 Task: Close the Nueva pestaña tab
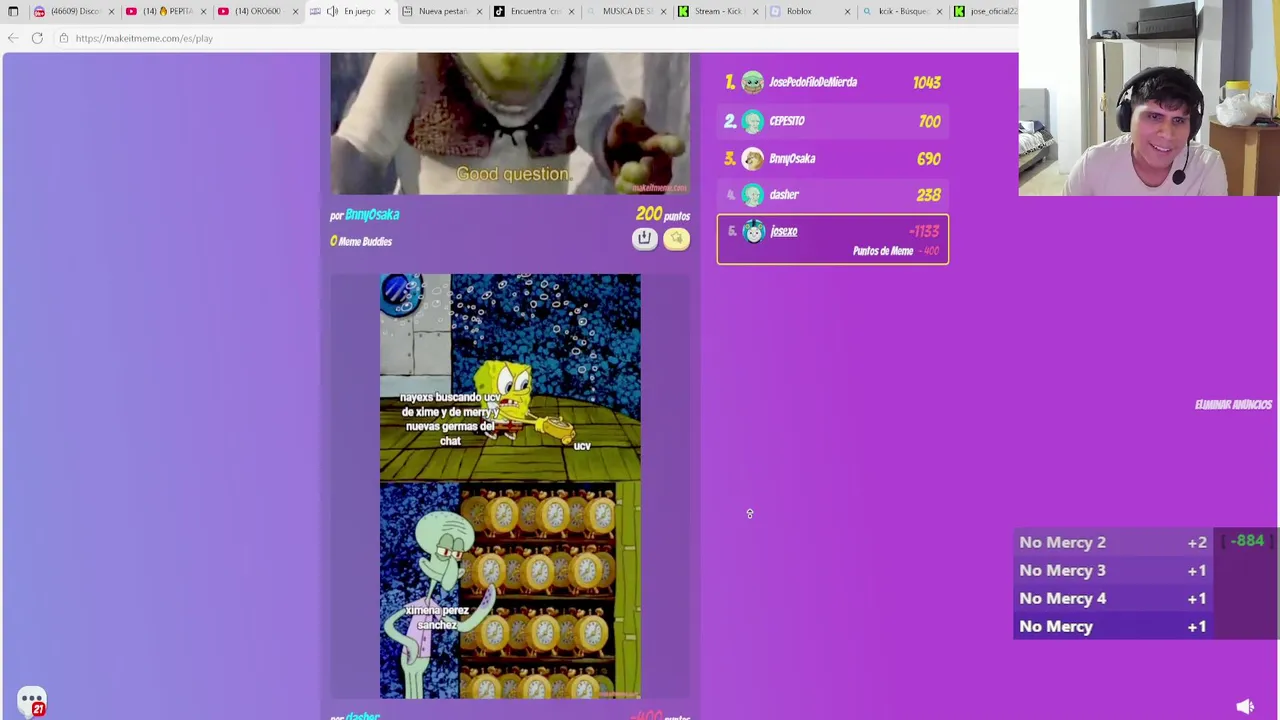(x=479, y=11)
